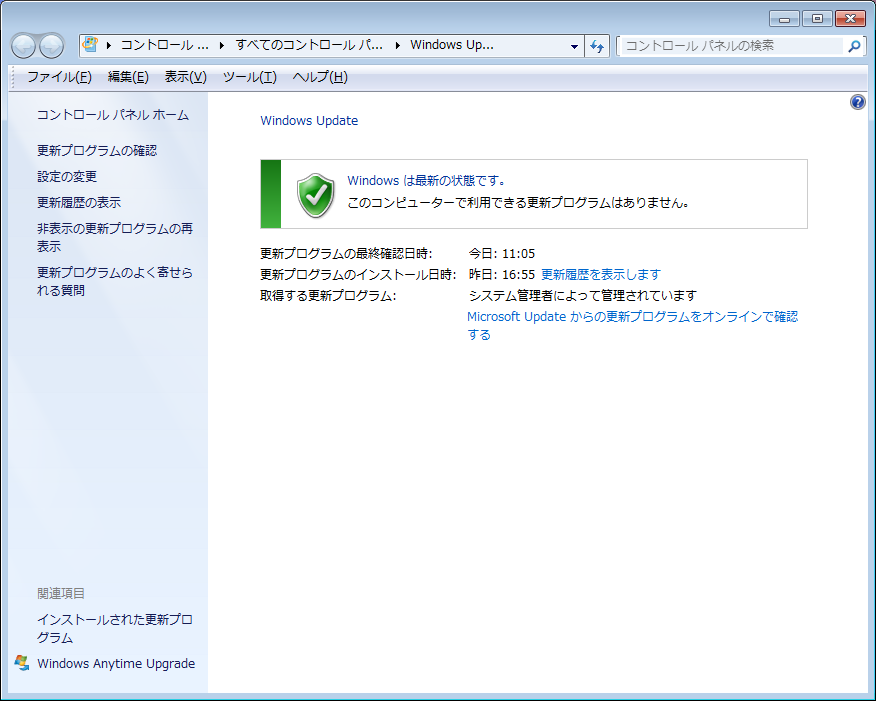This screenshot has width=876, height=701.
Task: Open the ツール(T) menu
Action: 249,77
